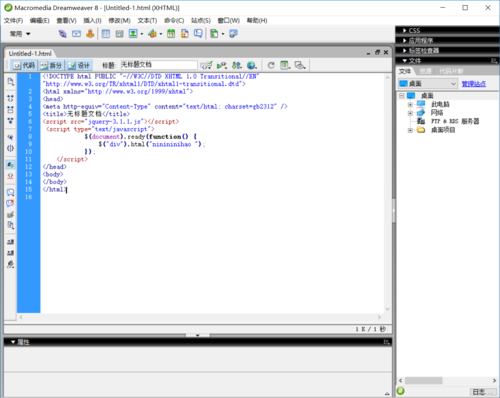Open the 编辑(E) menu

coord(39,21)
